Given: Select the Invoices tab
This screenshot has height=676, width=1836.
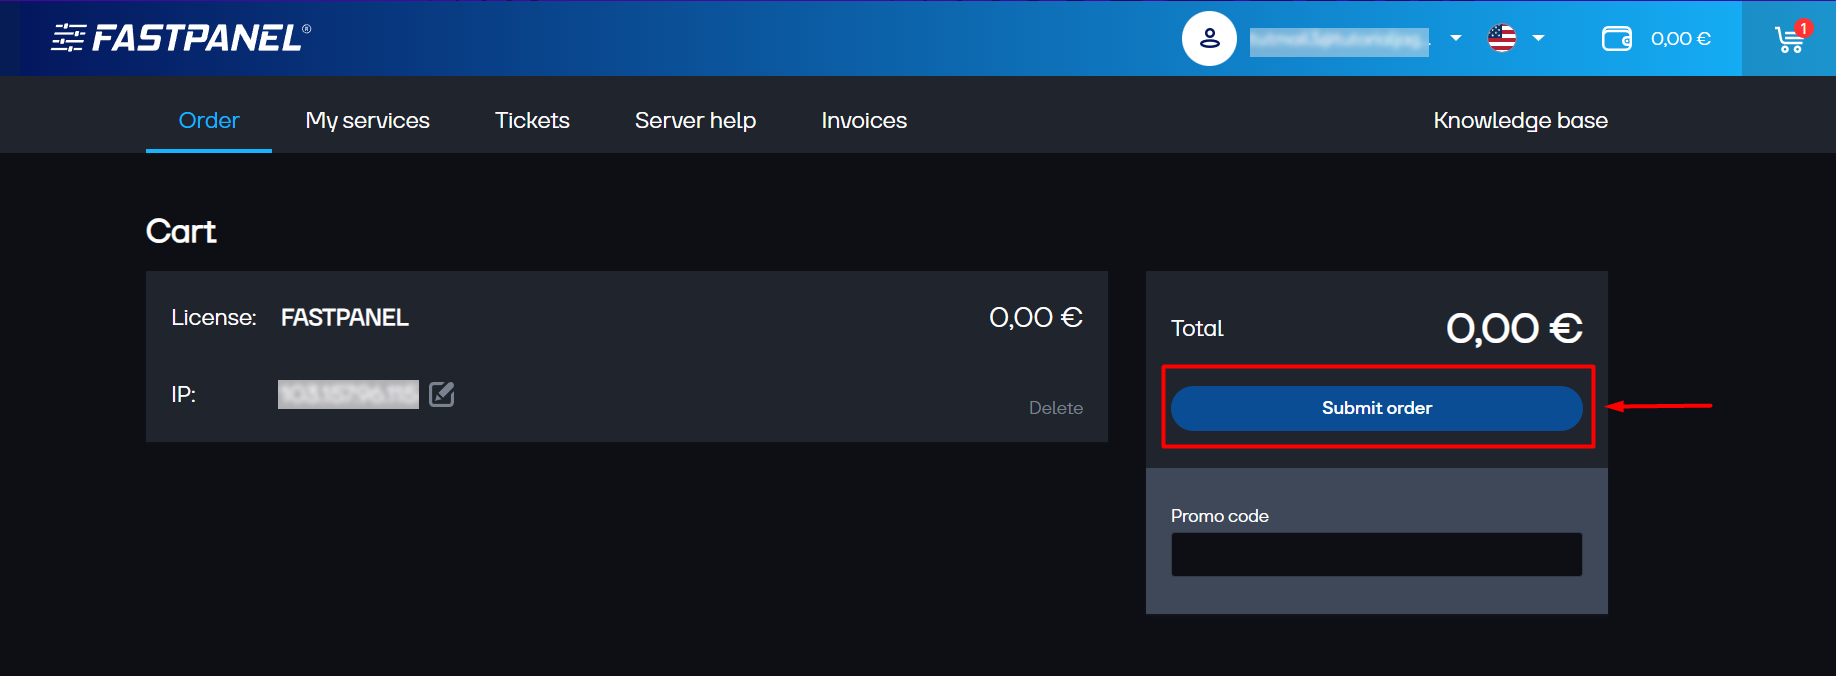Looking at the screenshot, I should point(864,120).
